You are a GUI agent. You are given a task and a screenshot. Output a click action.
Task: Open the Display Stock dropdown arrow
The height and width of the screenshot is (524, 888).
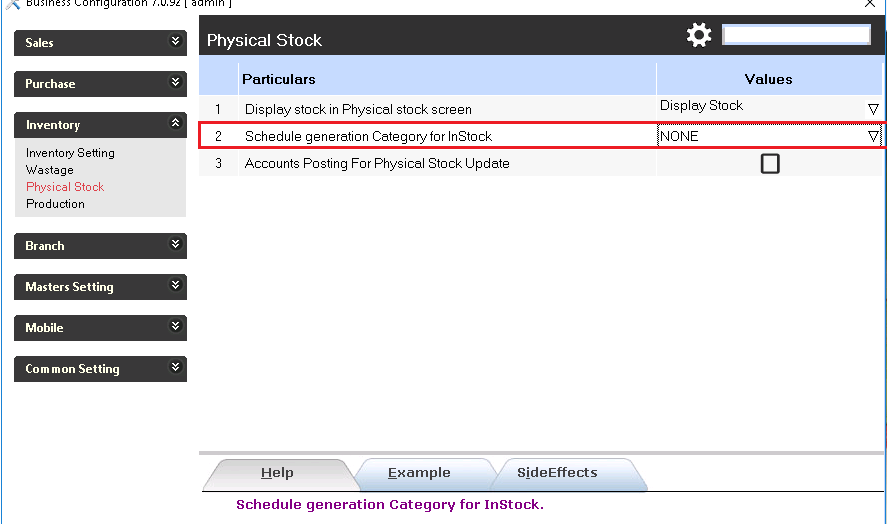point(873,108)
